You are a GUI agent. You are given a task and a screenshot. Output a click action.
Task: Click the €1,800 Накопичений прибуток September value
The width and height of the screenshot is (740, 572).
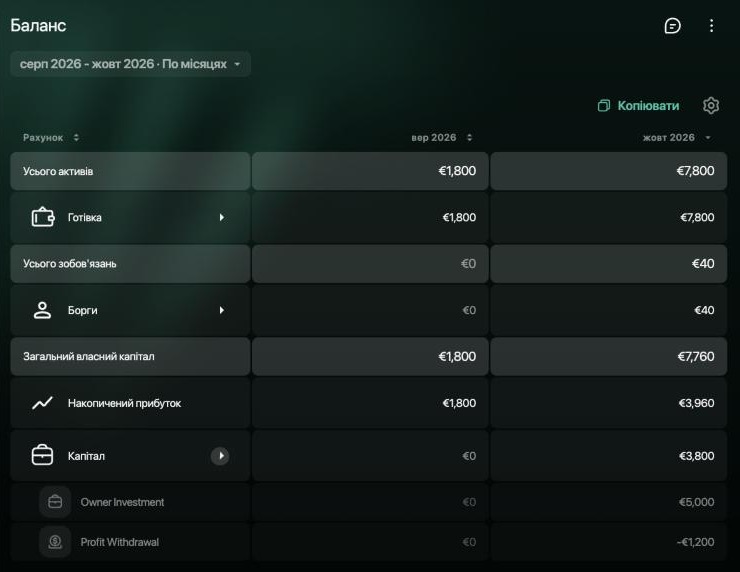[x=459, y=403]
